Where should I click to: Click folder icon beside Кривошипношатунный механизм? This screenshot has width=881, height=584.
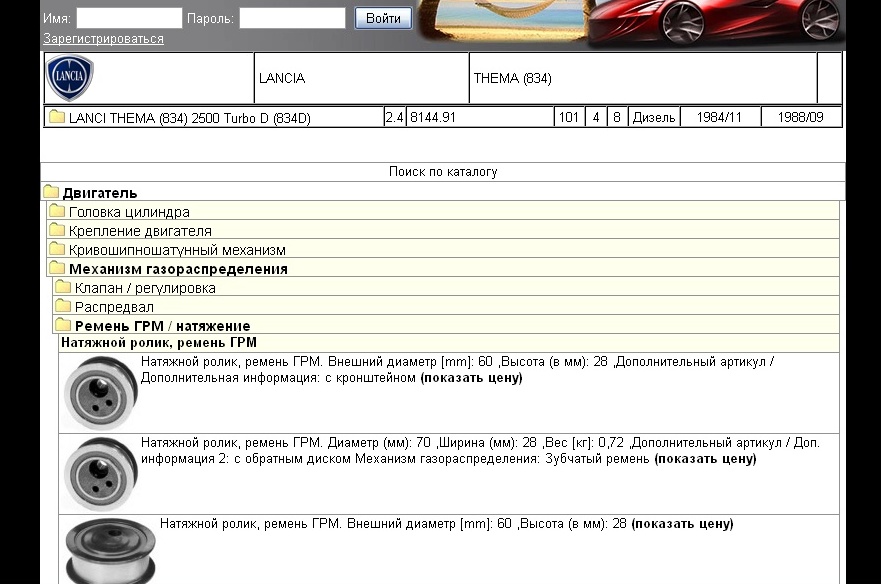point(57,249)
